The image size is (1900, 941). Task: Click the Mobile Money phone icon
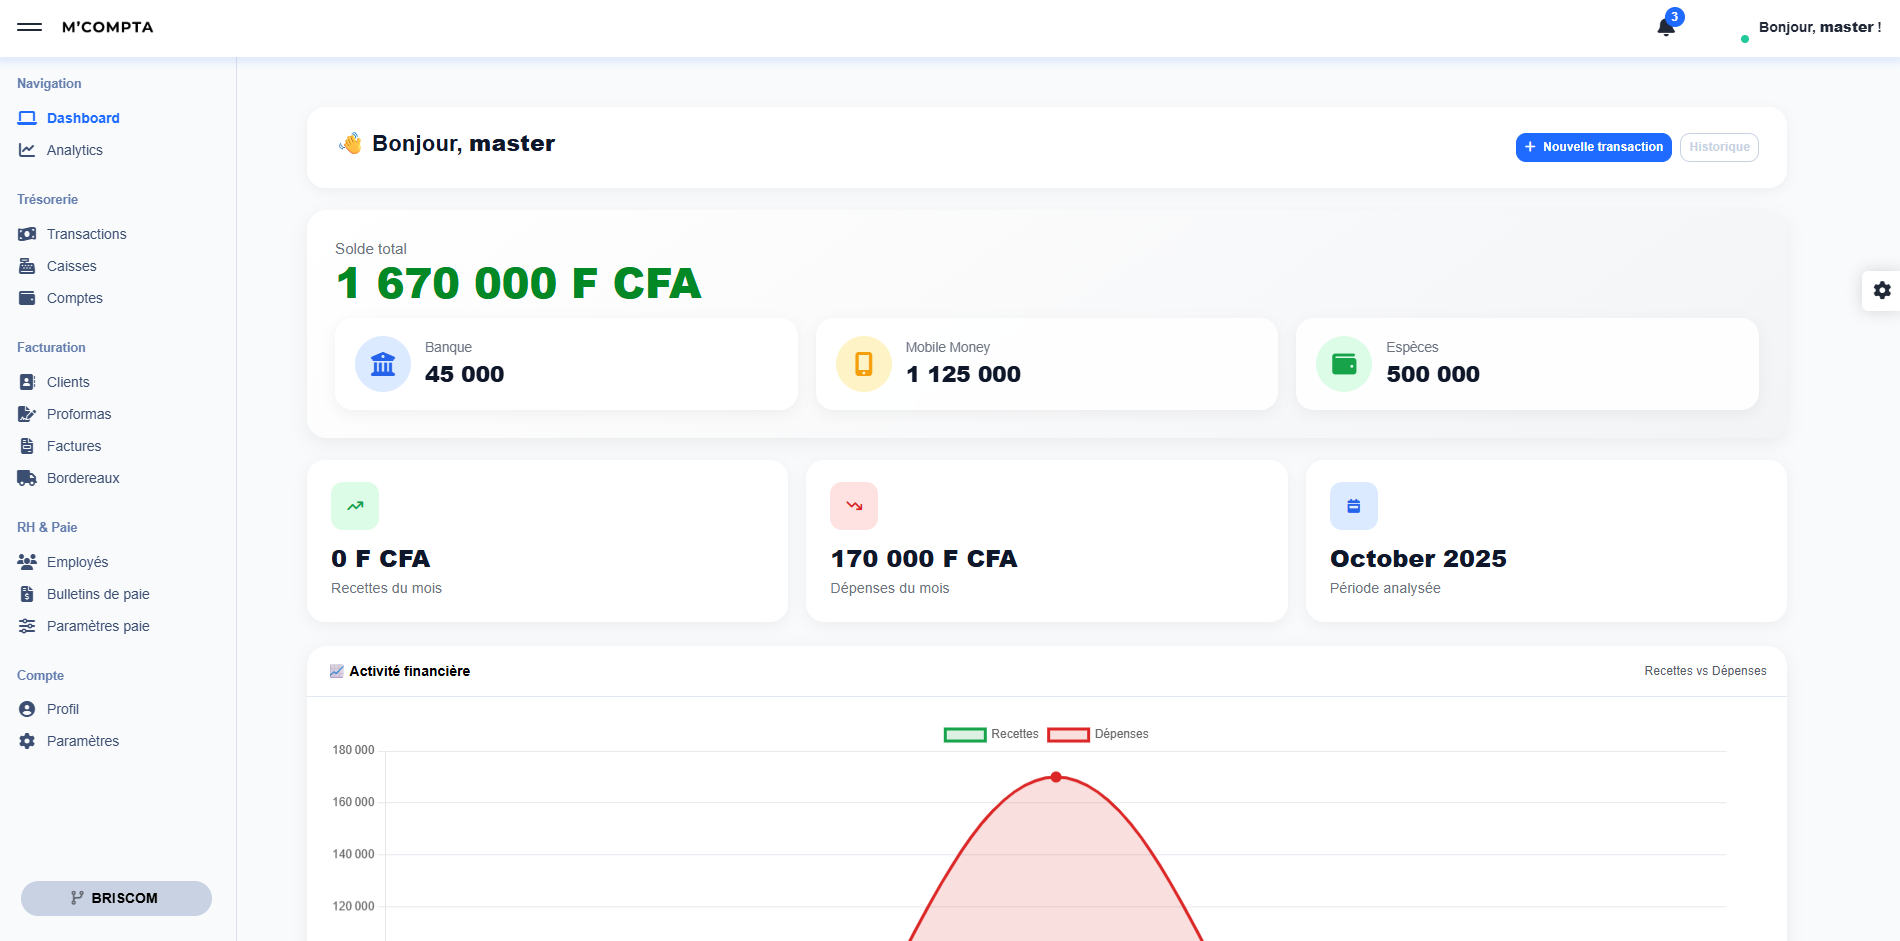click(x=864, y=364)
